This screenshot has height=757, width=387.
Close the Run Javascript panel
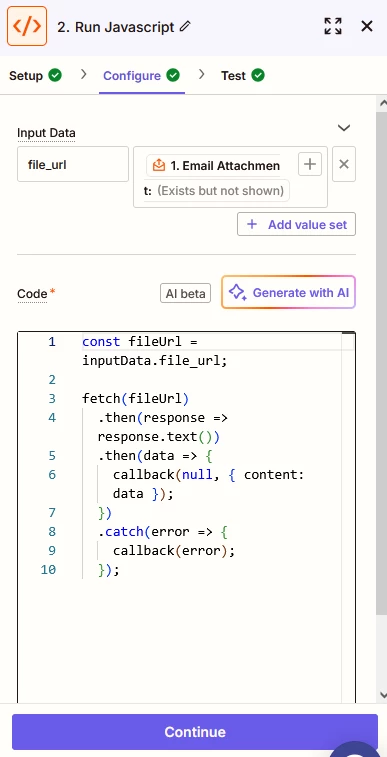(x=367, y=26)
